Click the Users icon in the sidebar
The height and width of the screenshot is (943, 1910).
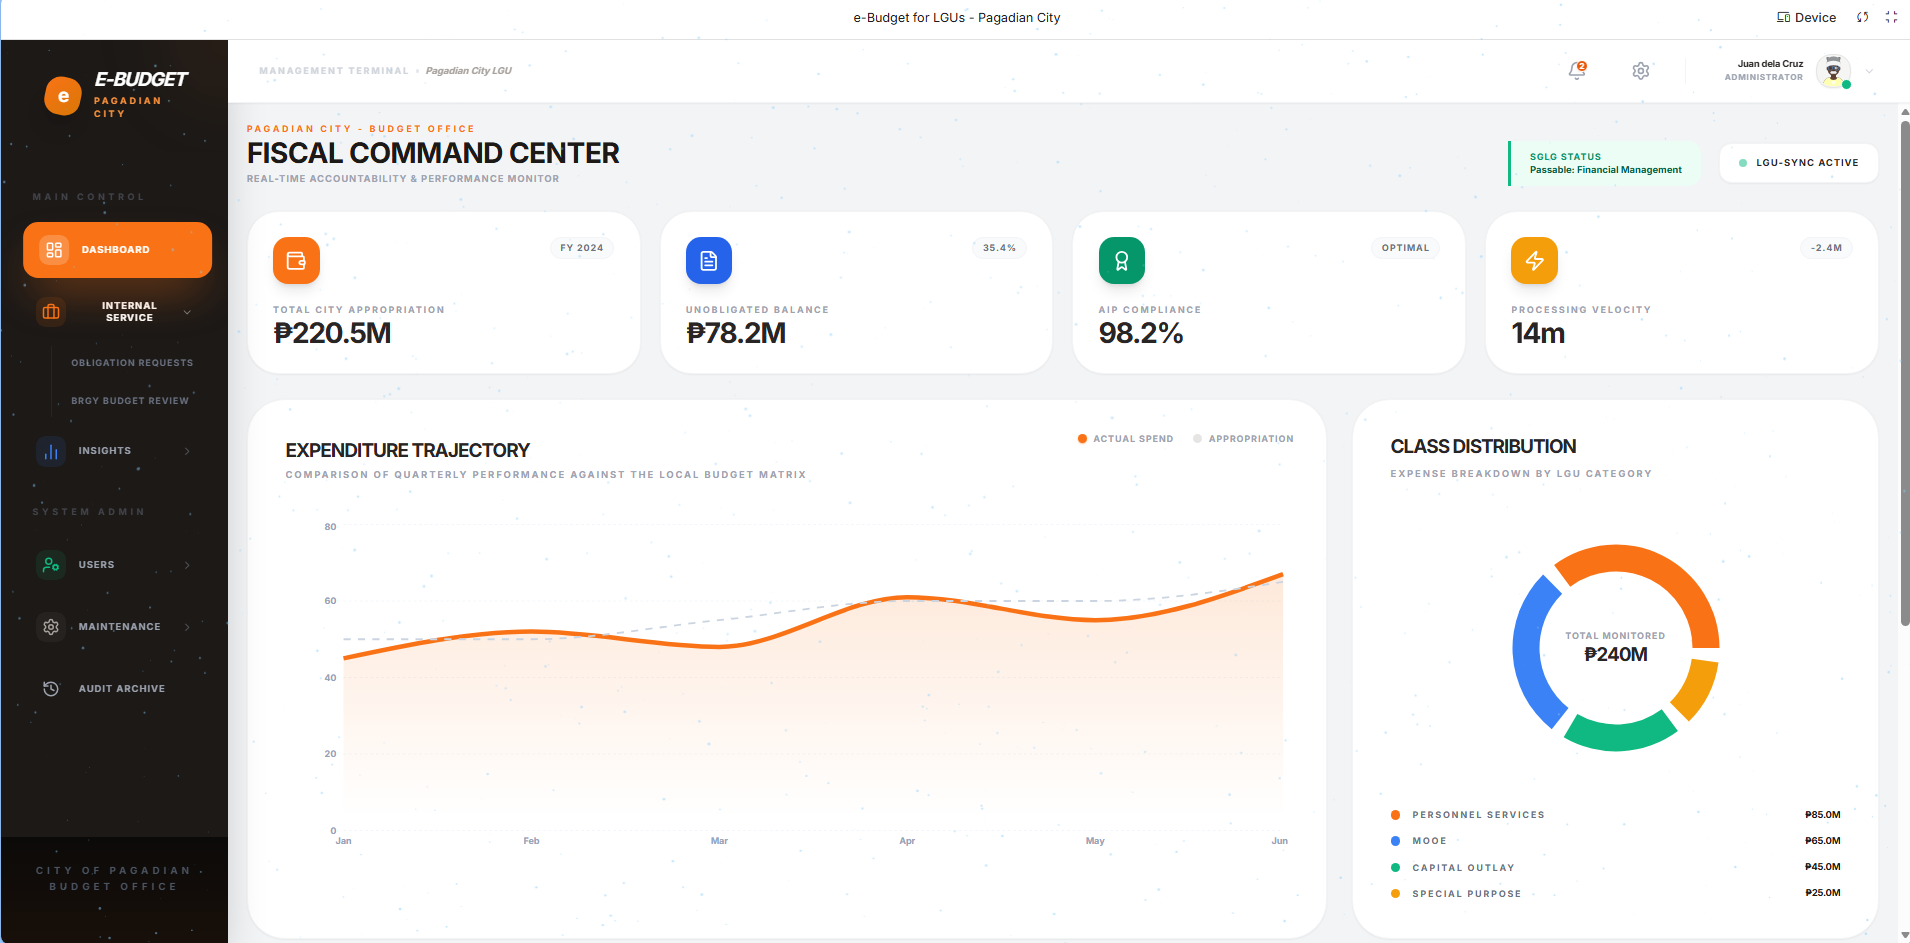pos(50,564)
